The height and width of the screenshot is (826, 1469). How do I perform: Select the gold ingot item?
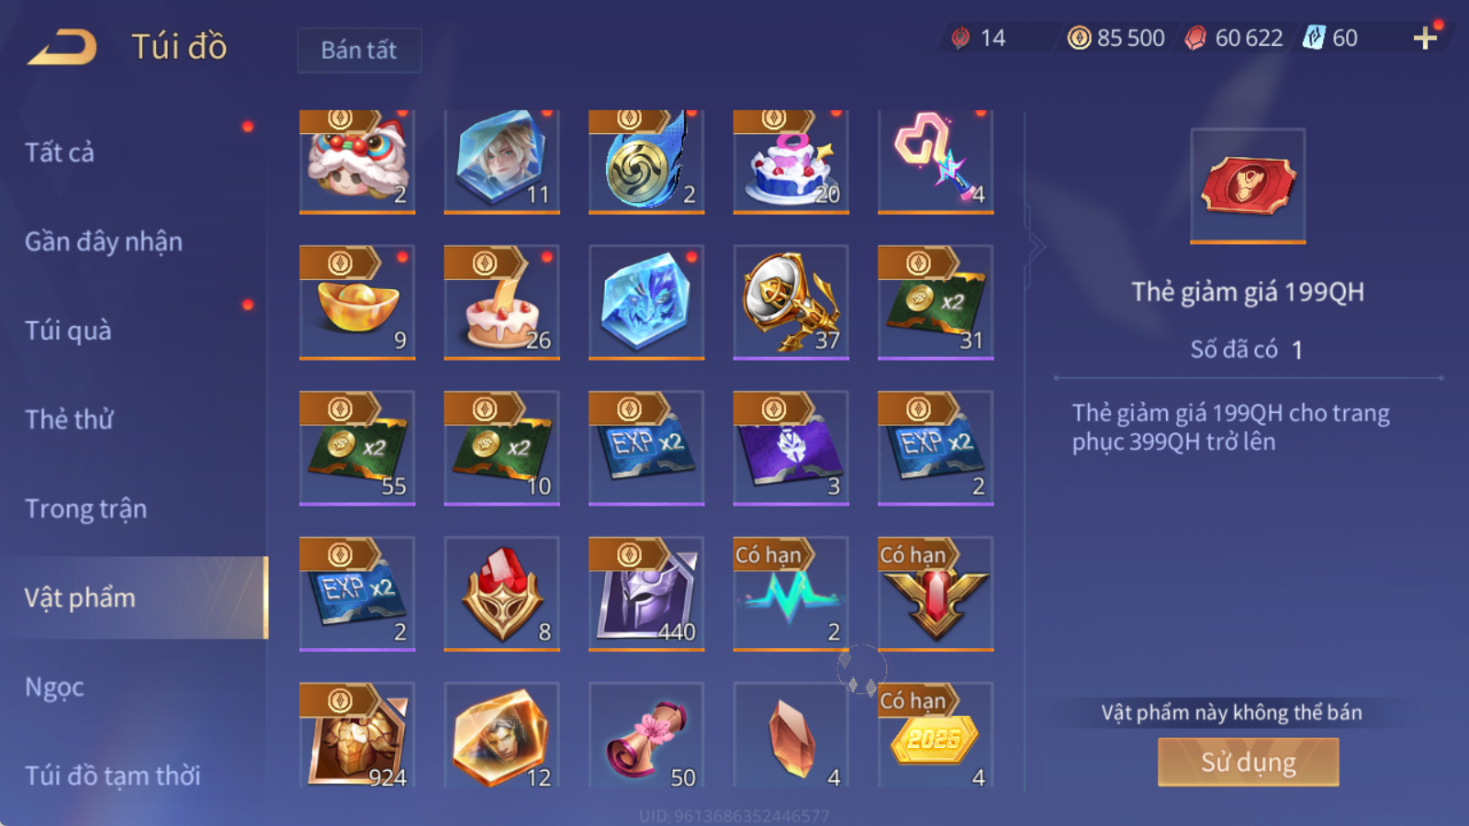[x=357, y=302]
